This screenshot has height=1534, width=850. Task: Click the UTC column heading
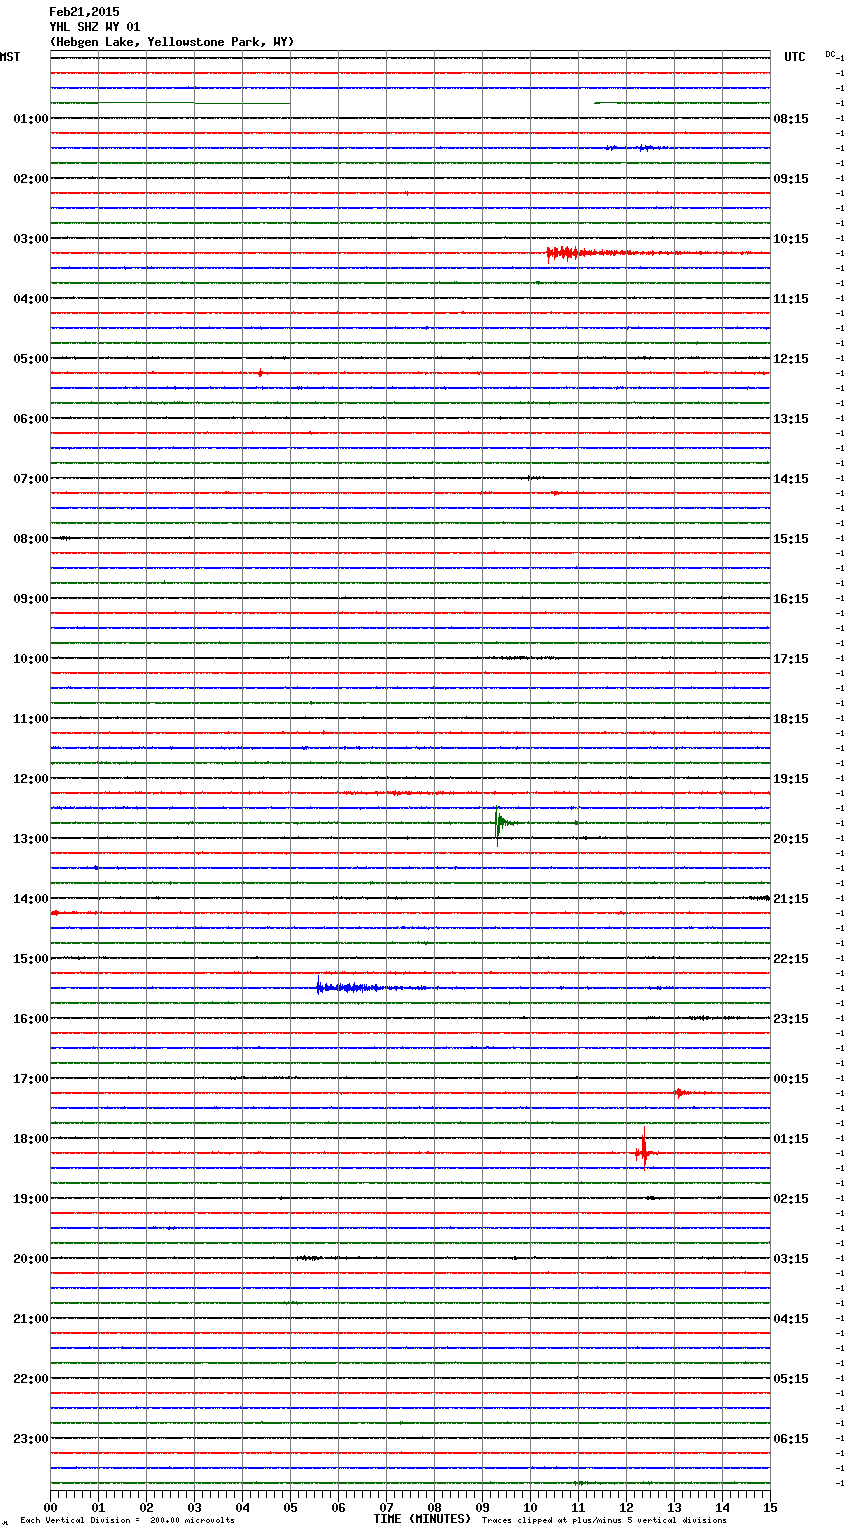pos(795,57)
